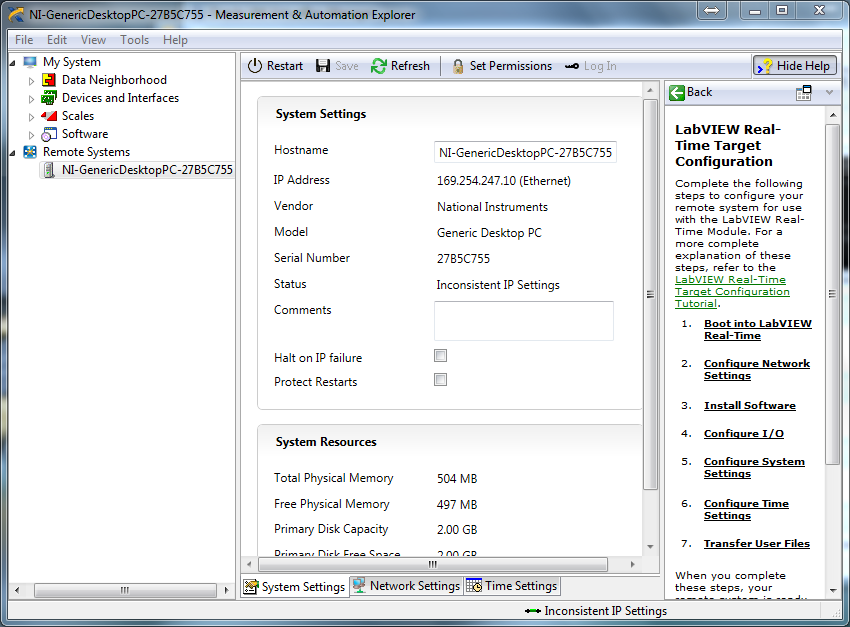Click the Refresh toolbar icon

coord(379,66)
